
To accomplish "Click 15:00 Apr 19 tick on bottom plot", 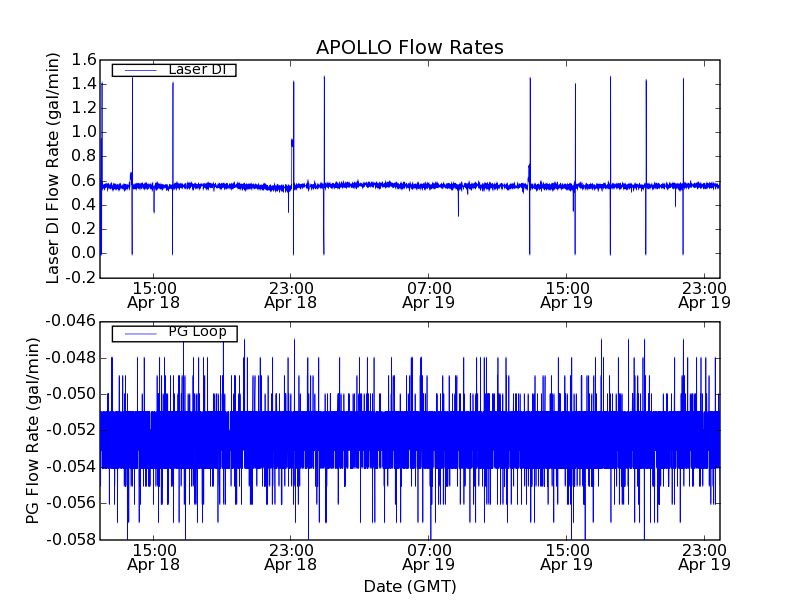I will (566, 556).
